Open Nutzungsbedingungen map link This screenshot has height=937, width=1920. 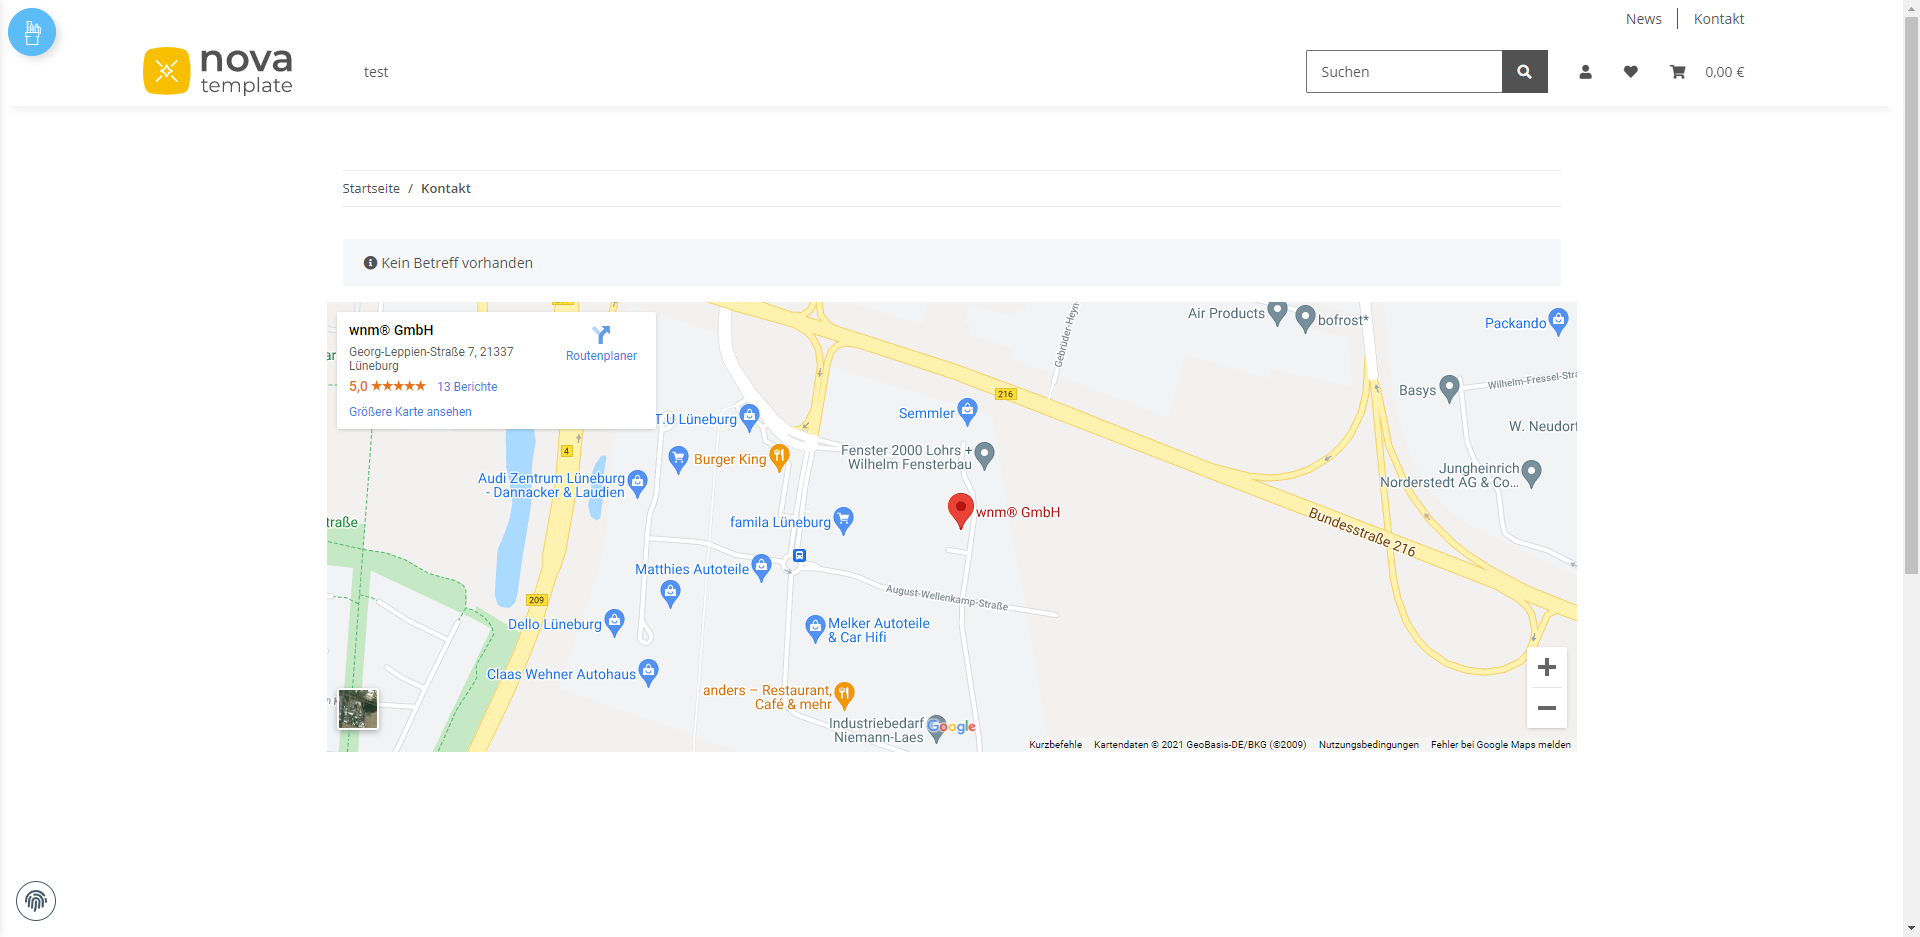click(1369, 745)
